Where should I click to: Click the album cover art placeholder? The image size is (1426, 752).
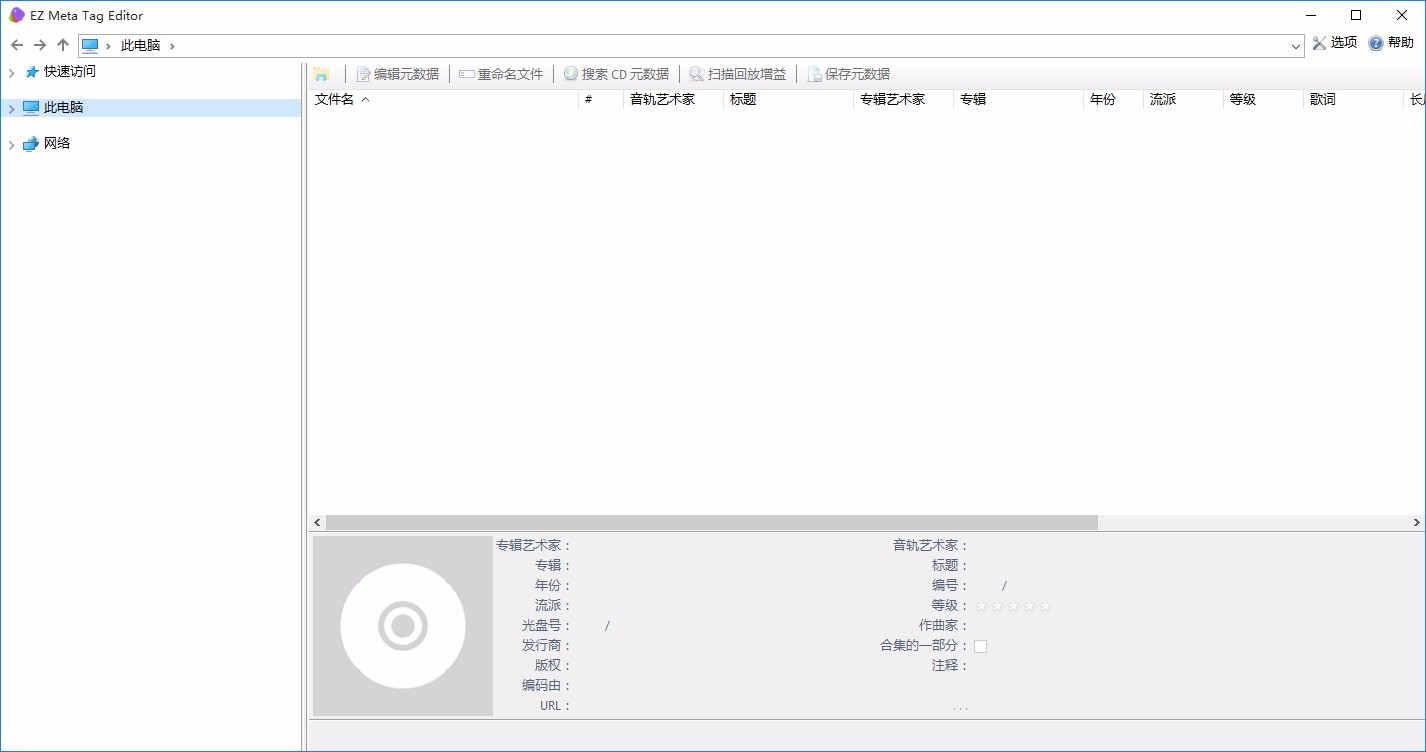(x=403, y=626)
